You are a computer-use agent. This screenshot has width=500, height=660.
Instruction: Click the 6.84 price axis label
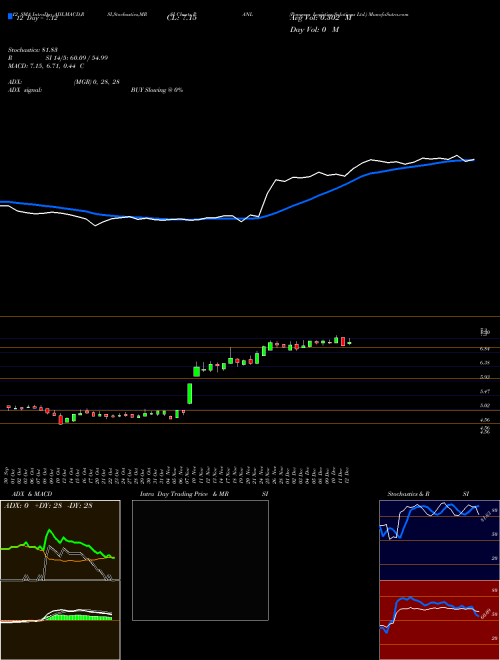(484, 349)
